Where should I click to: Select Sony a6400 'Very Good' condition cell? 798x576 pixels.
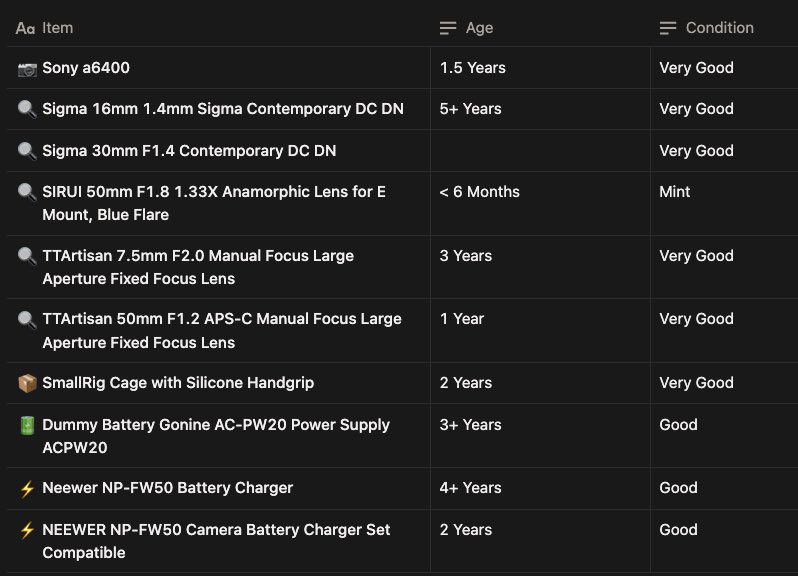[x=724, y=68]
